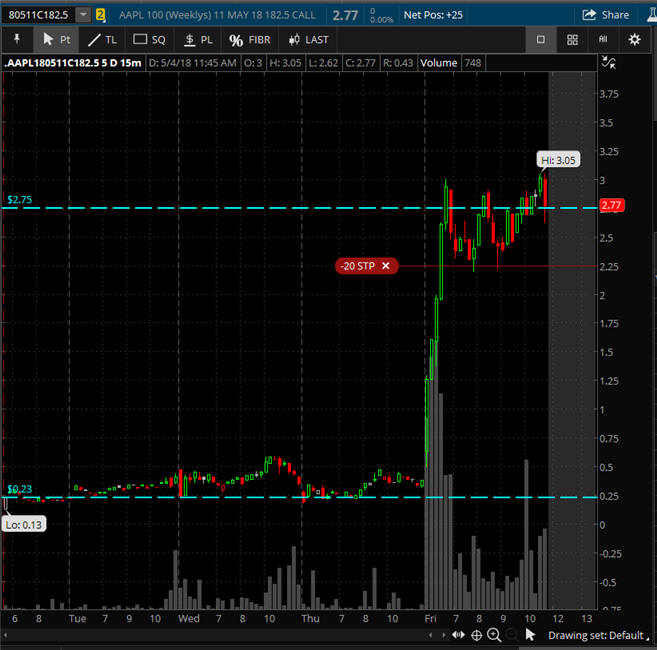Select the Pointer (Pt) drawing tool
The width and height of the screenshot is (657, 650).
tap(56, 40)
